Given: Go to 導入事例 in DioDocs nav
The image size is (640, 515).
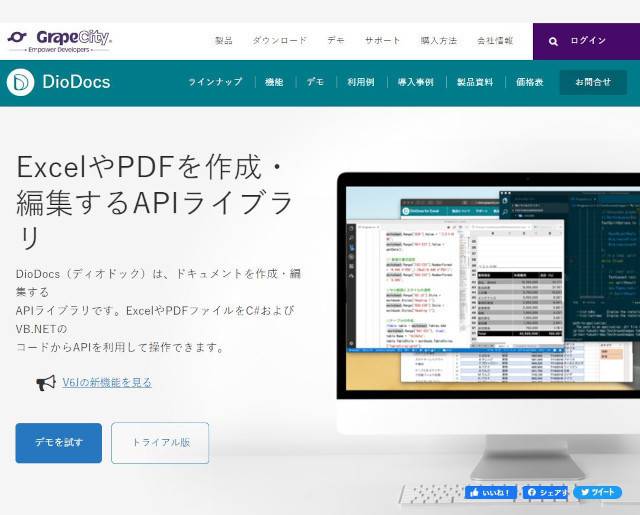Looking at the screenshot, I should pos(416,82).
